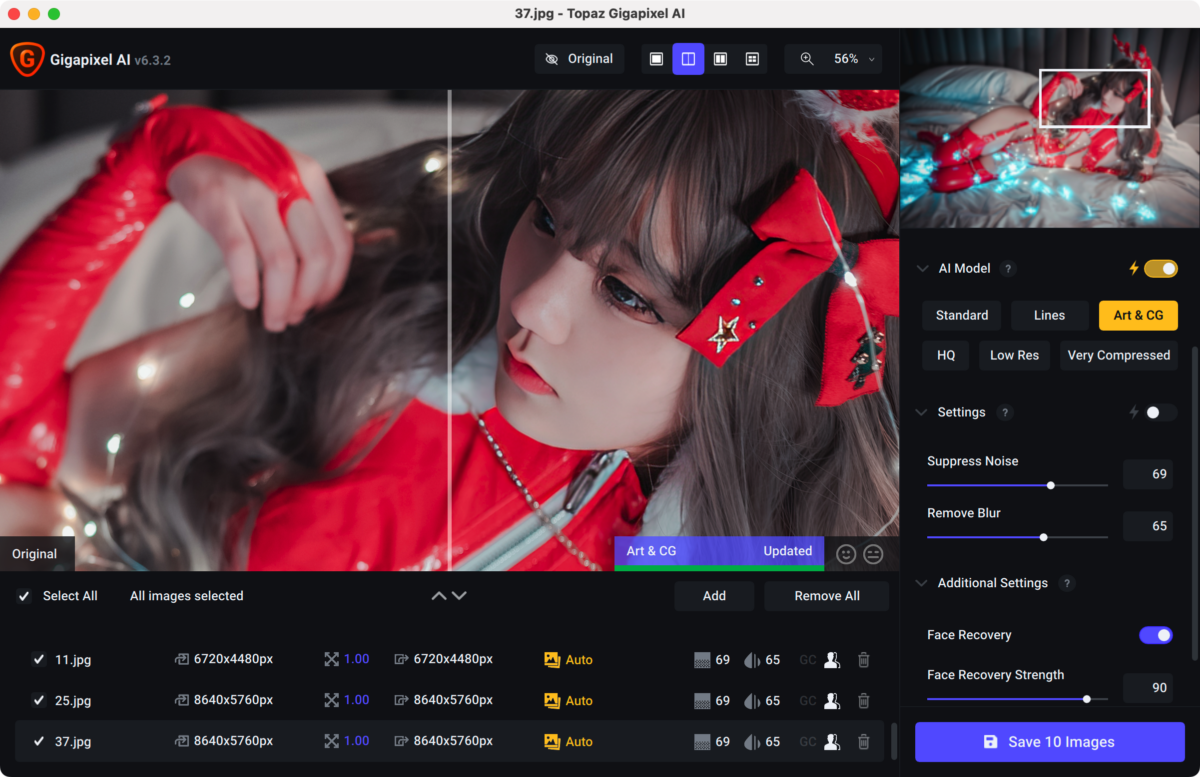This screenshot has height=777, width=1200.
Task: Select the Art & CG model
Action: [1138, 315]
